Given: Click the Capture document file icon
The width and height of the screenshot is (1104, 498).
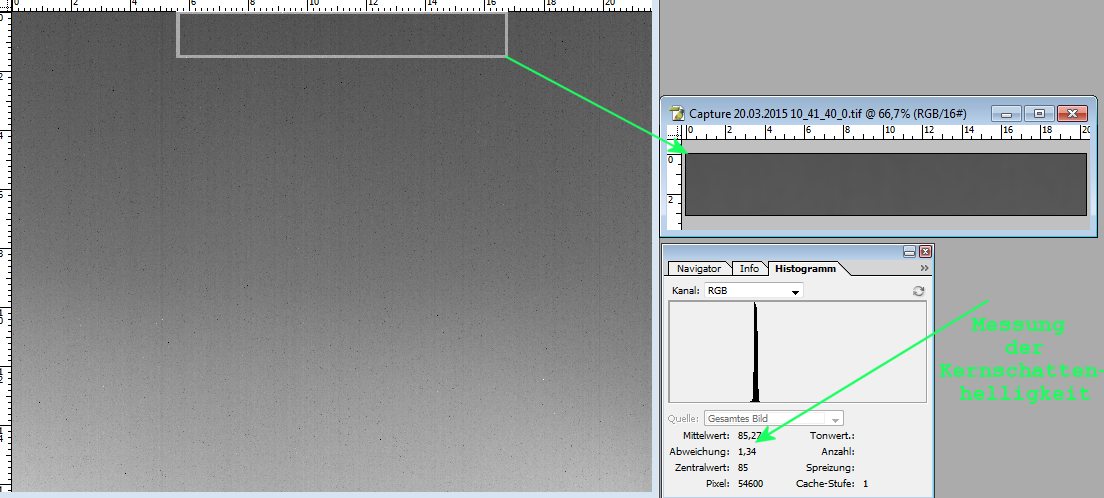Looking at the screenshot, I should click(678, 114).
